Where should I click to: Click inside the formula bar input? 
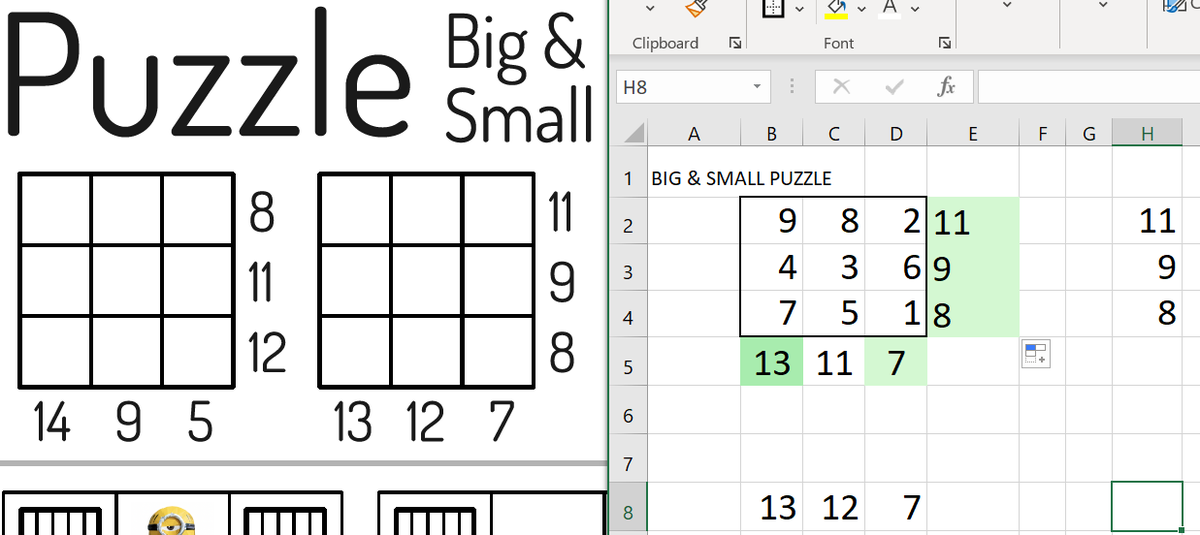[x=1088, y=87]
